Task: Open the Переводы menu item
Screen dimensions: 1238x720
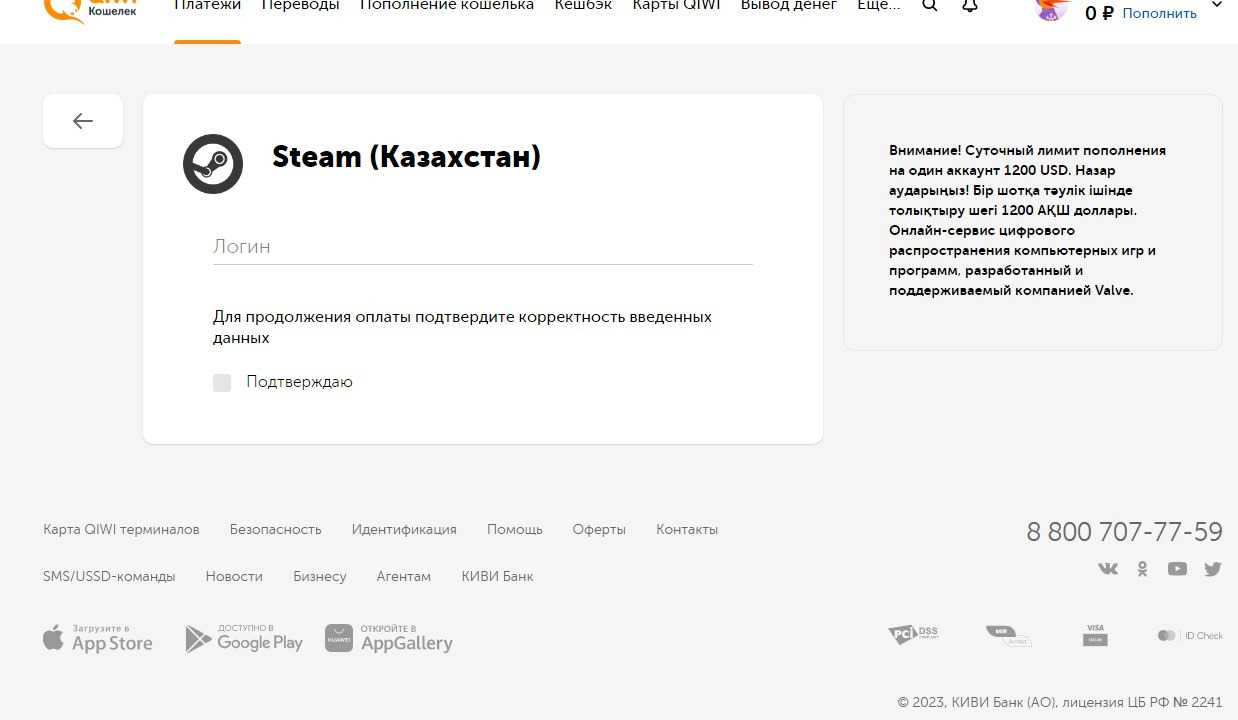Action: tap(300, 6)
